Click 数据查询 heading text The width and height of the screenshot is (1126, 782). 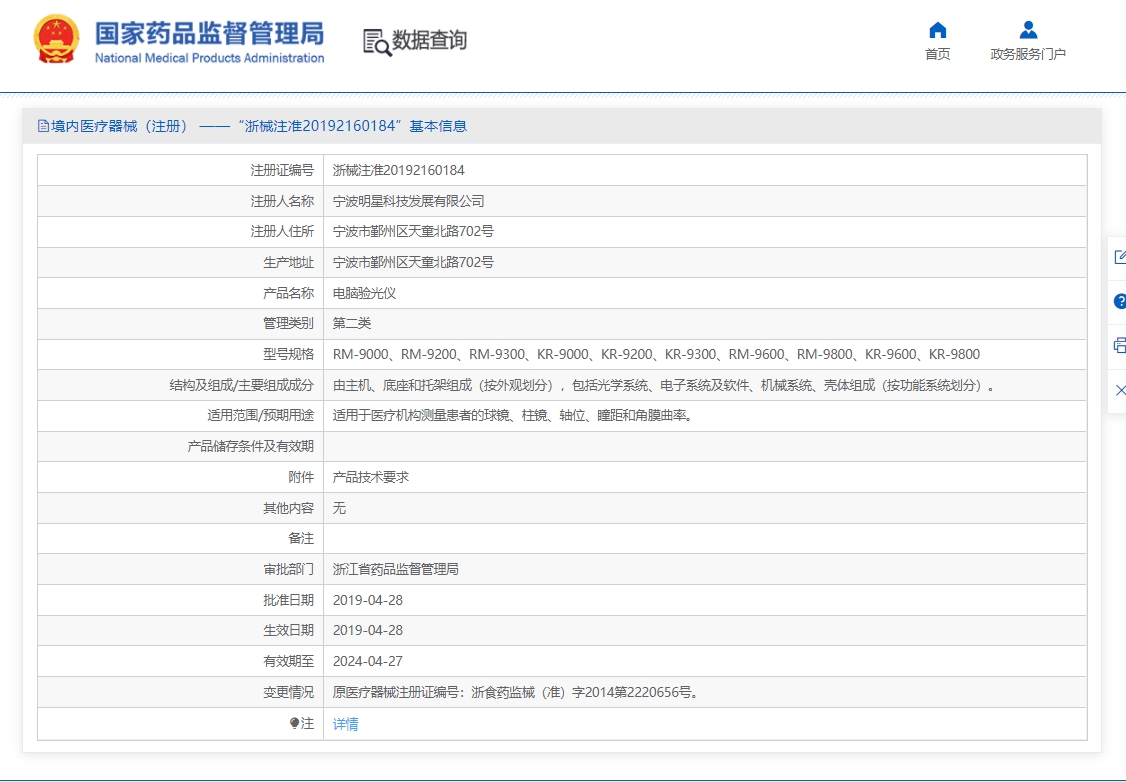click(x=429, y=40)
